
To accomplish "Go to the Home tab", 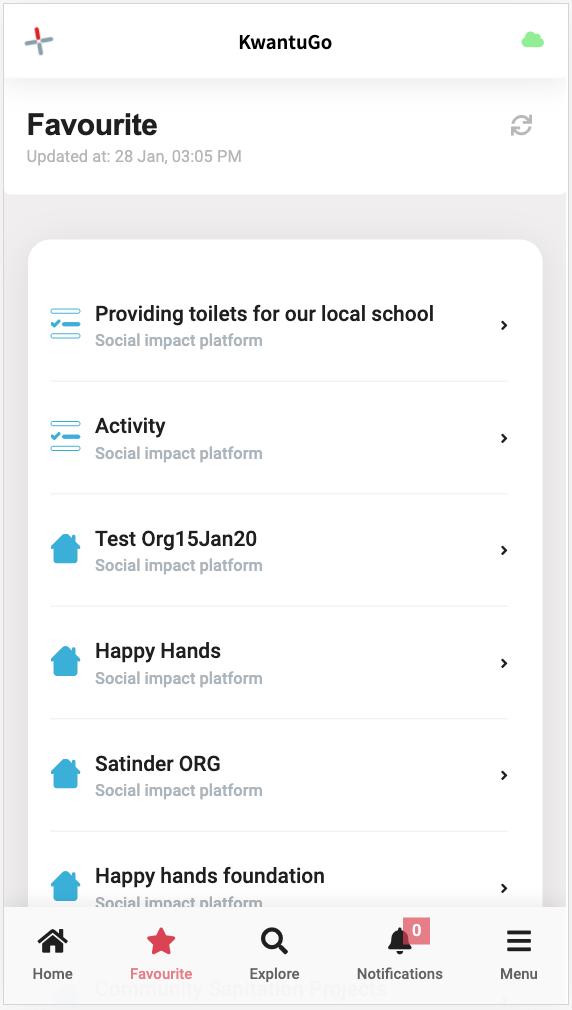I will [x=53, y=951].
